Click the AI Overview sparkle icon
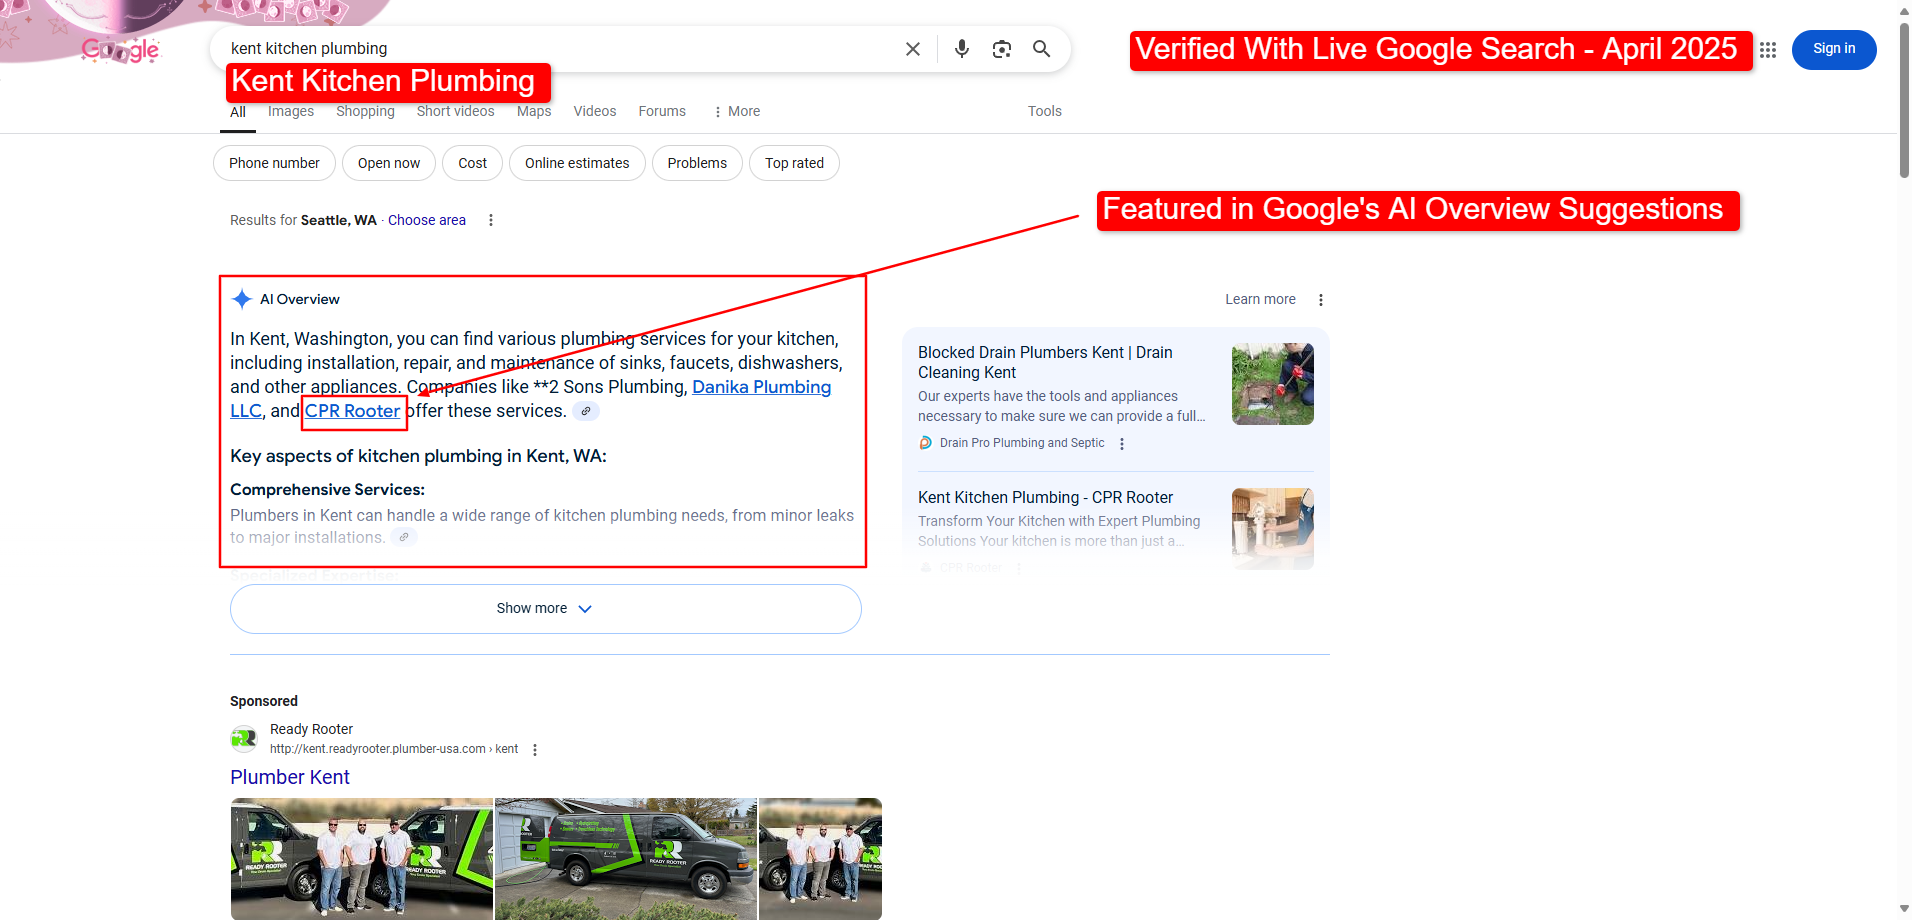The width and height of the screenshot is (1912, 920). (x=241, y=299)
